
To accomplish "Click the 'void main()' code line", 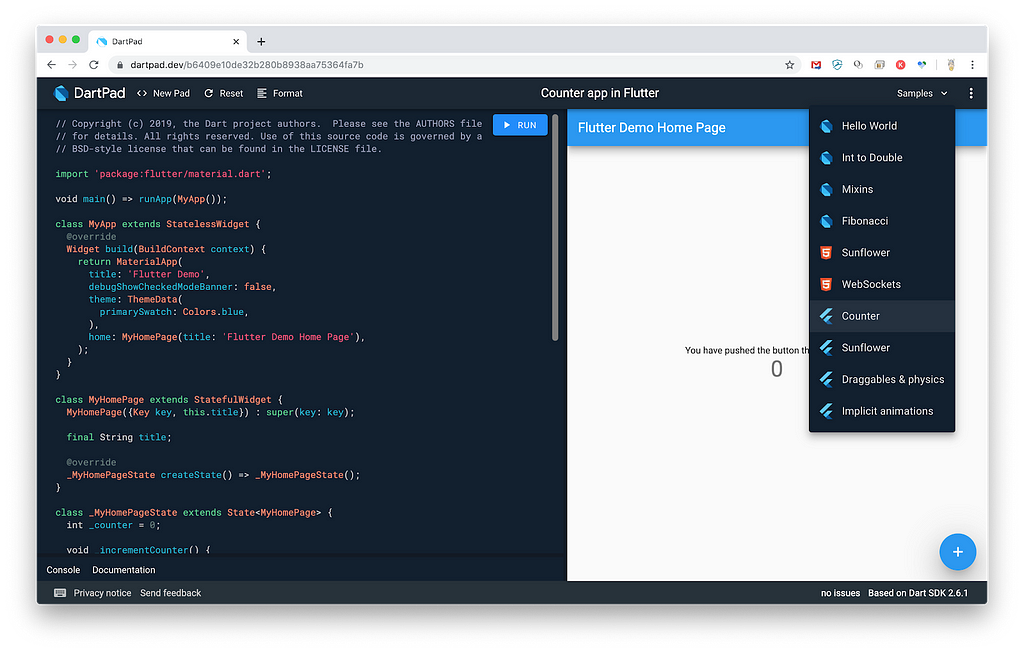I will 141,199.
